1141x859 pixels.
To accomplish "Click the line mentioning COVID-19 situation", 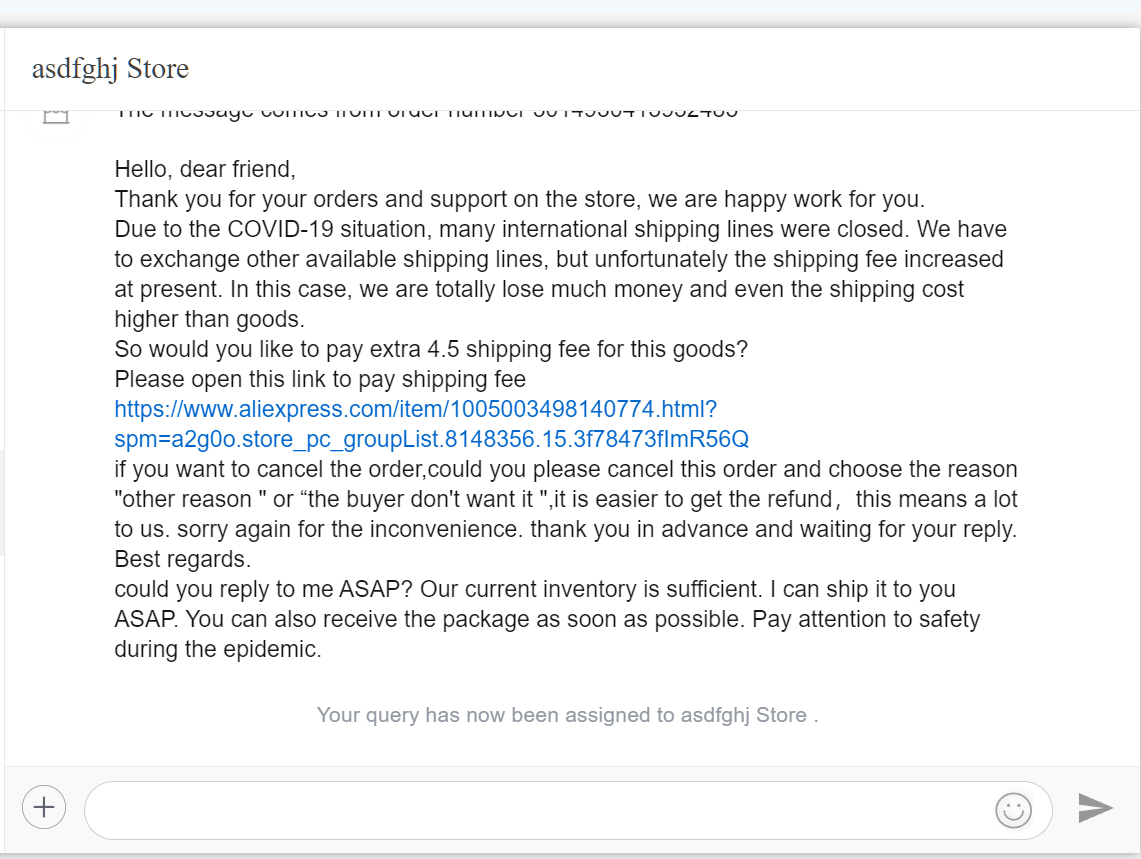I will pyautogui.click(x=560, y=229).
